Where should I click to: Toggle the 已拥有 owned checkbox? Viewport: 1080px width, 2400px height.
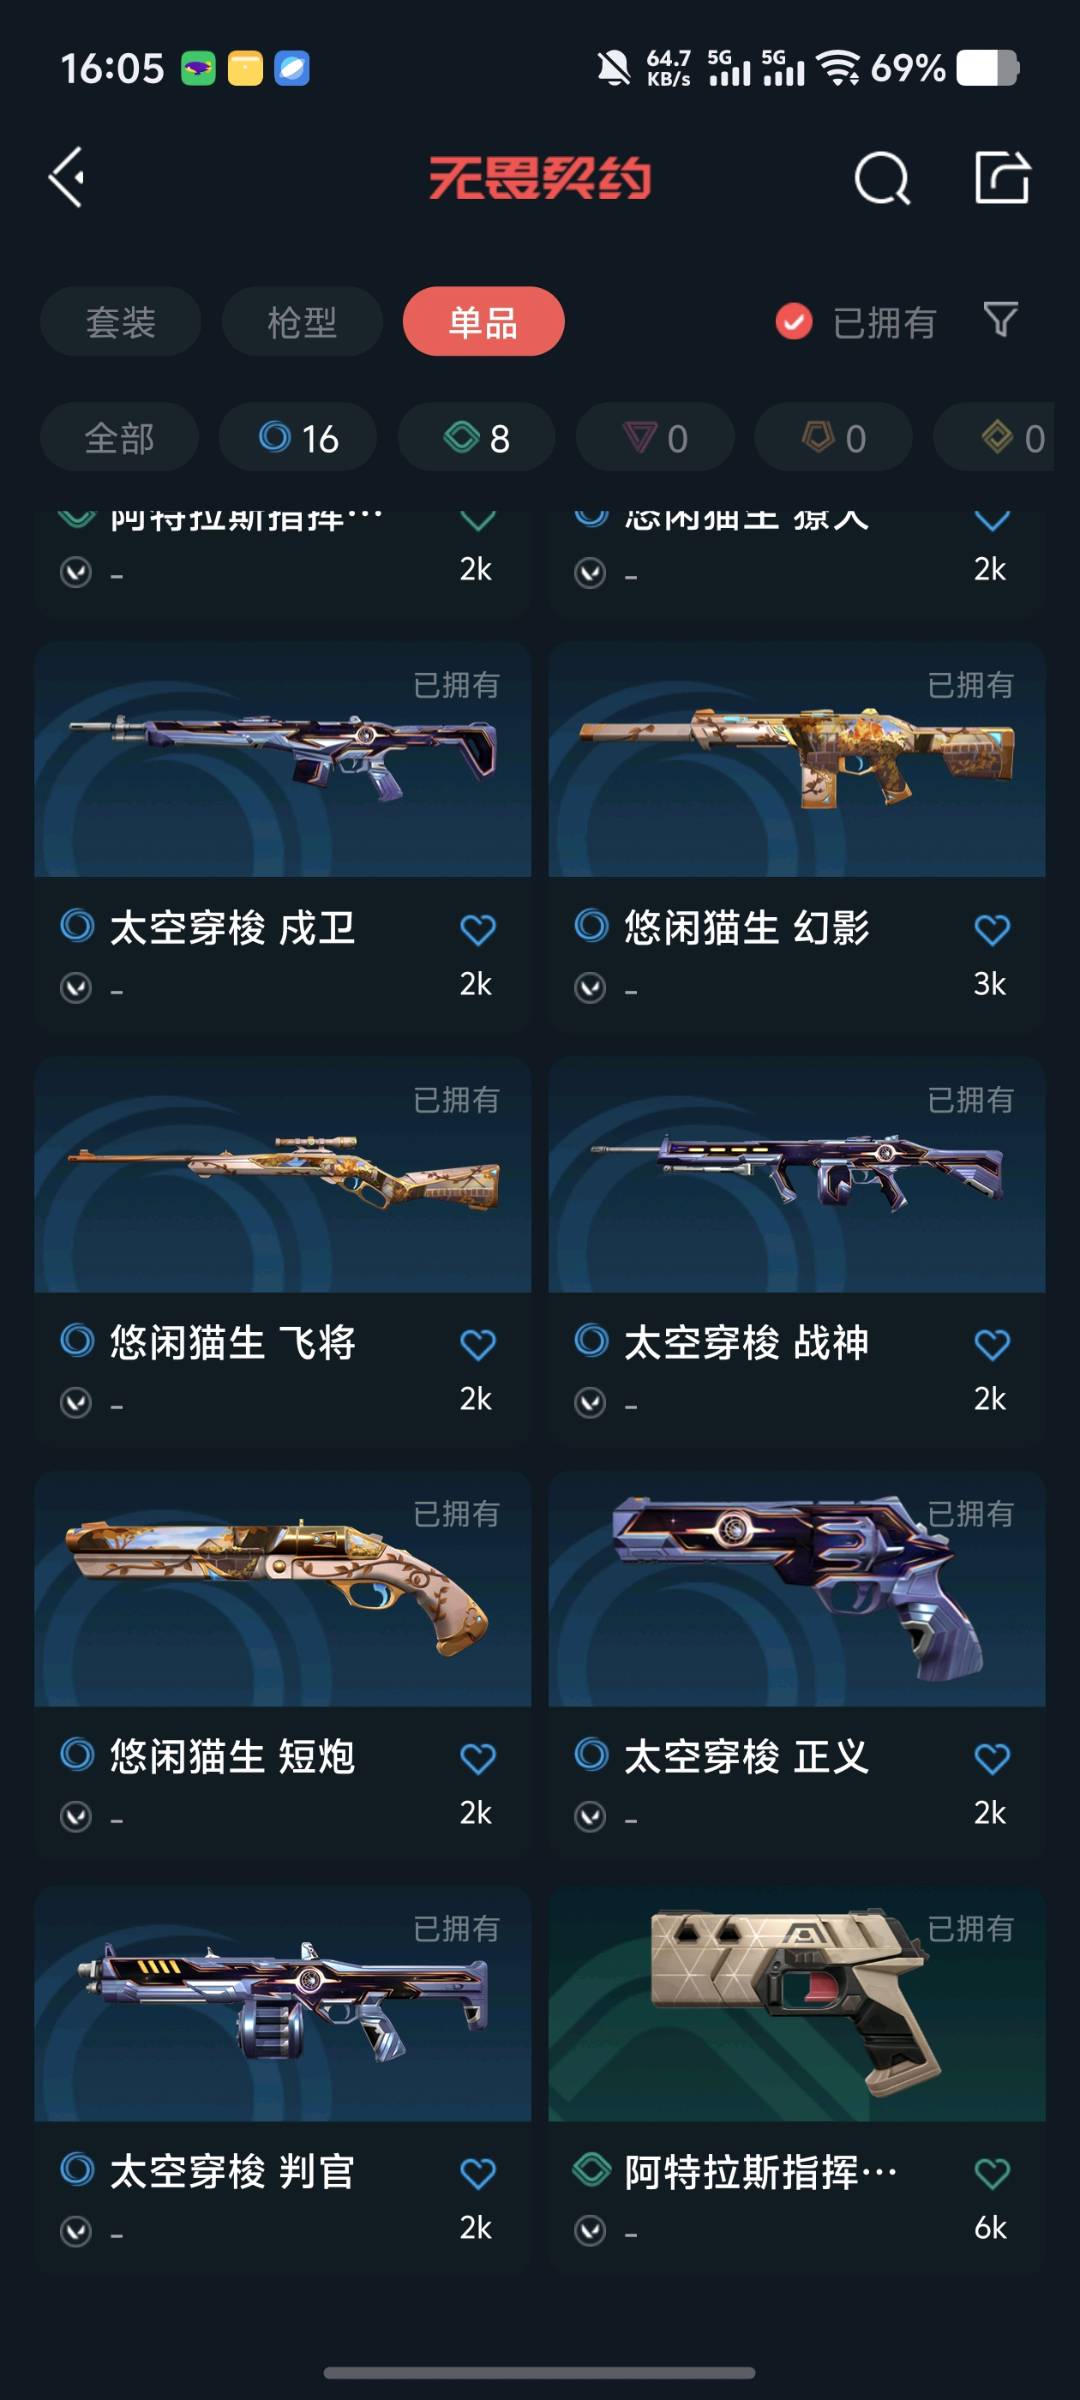[x=794, y=322]
